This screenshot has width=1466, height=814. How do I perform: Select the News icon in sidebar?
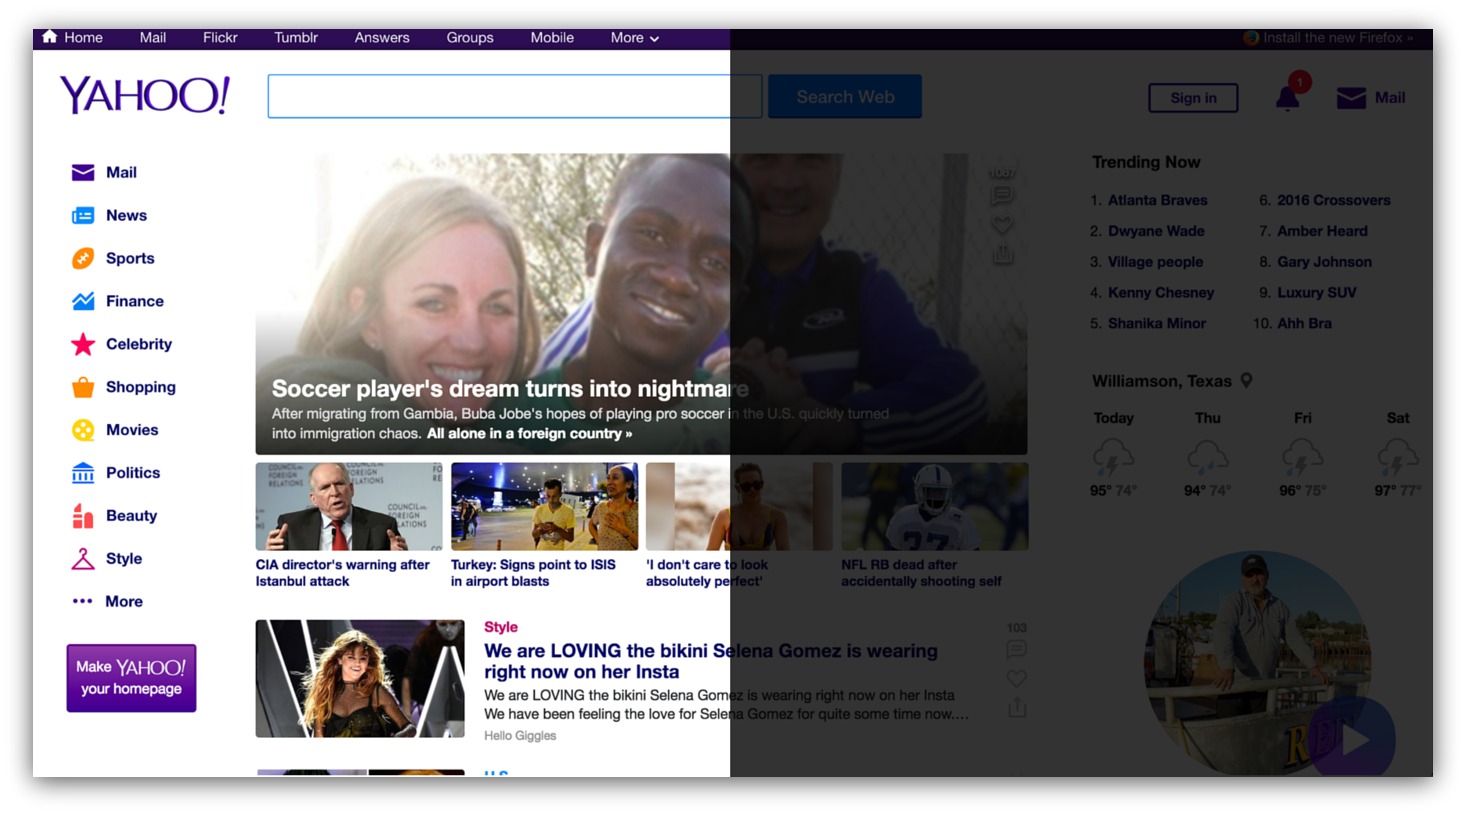(x=83, y=215)
